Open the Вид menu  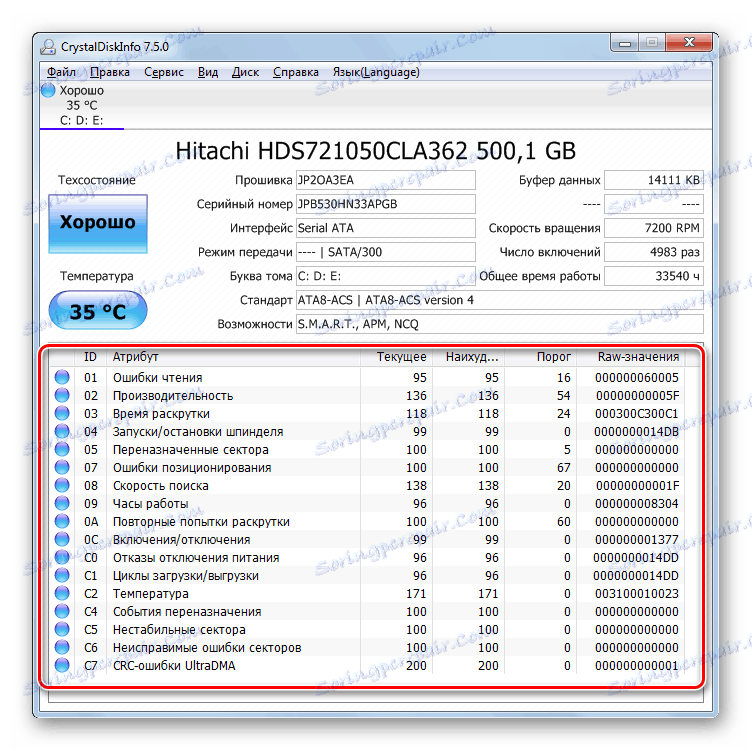point(208,72)
